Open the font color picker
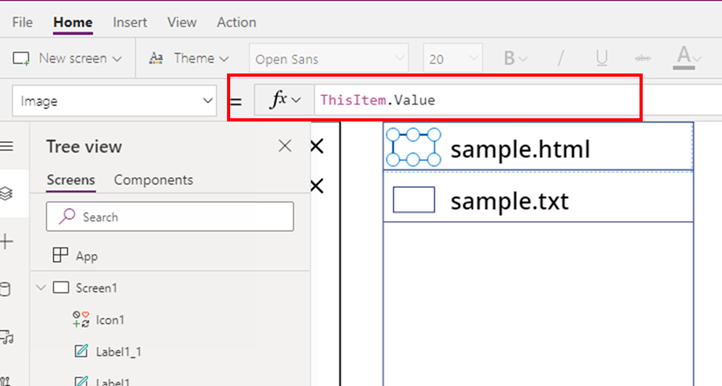The height and width of the screenshot is (386, 722). [x=687, y=58]
